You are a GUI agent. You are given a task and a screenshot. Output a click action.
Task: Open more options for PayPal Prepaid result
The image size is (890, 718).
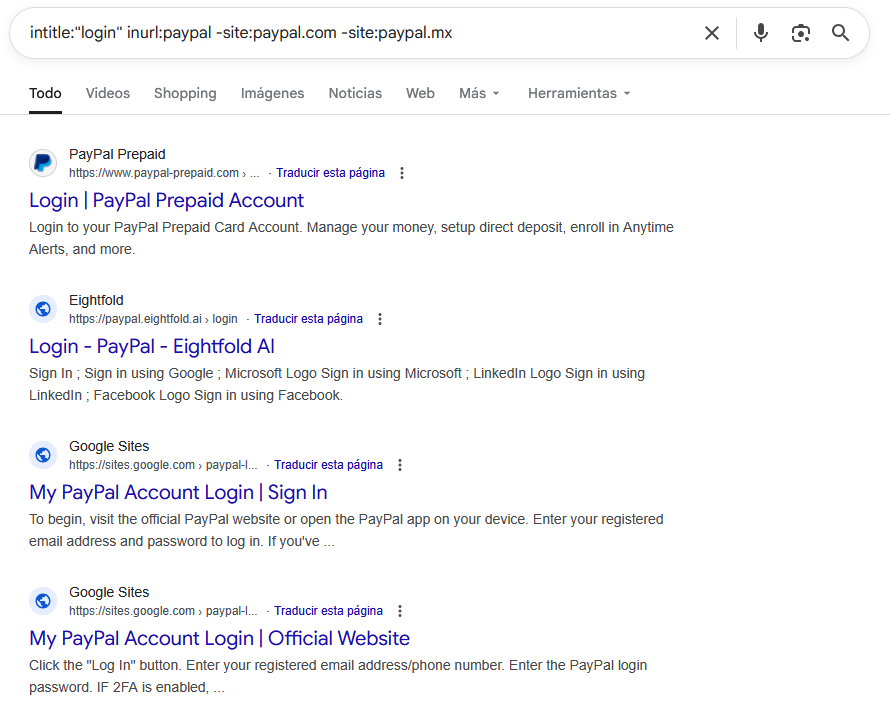[402, 173]
